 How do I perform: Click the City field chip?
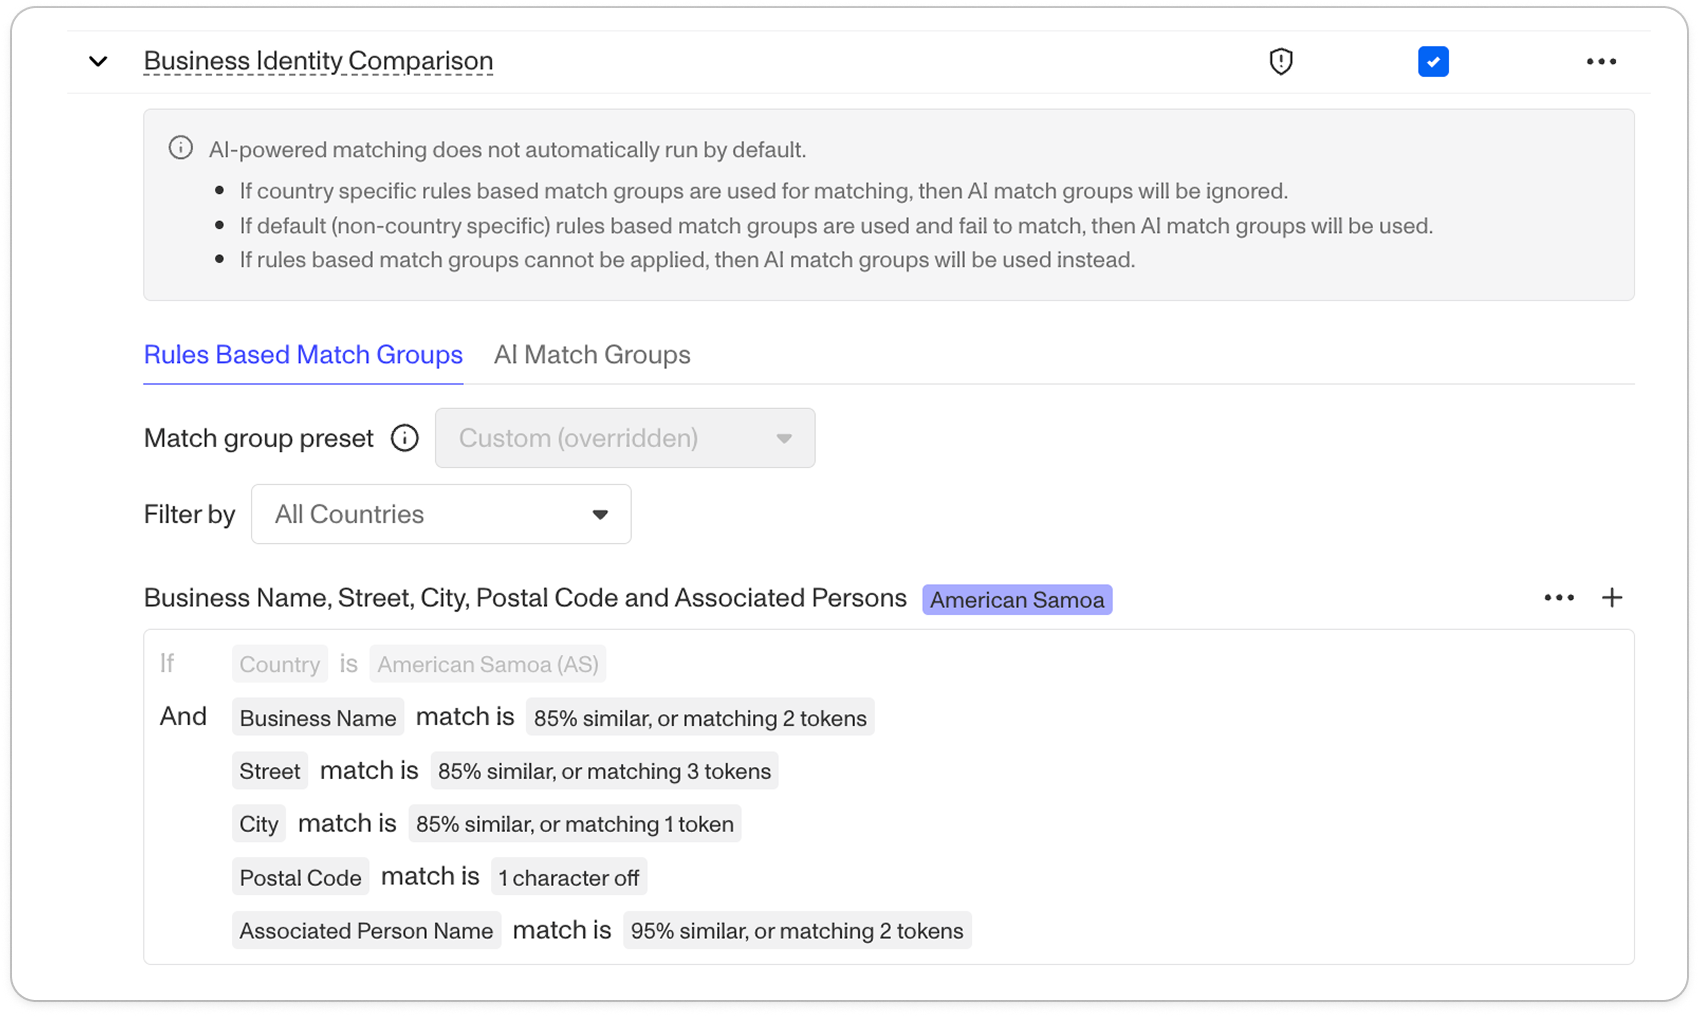(x=259, y=824)
